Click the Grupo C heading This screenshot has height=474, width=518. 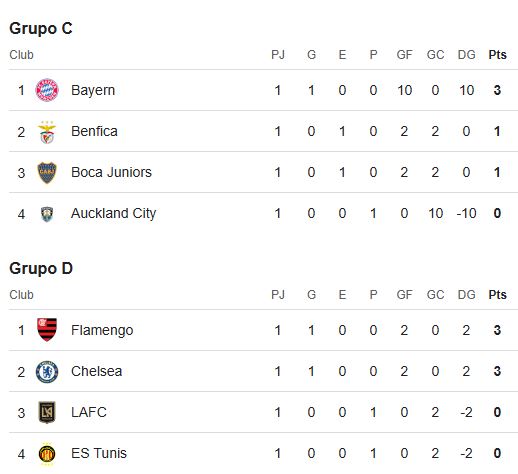click(x=41, y=29)
